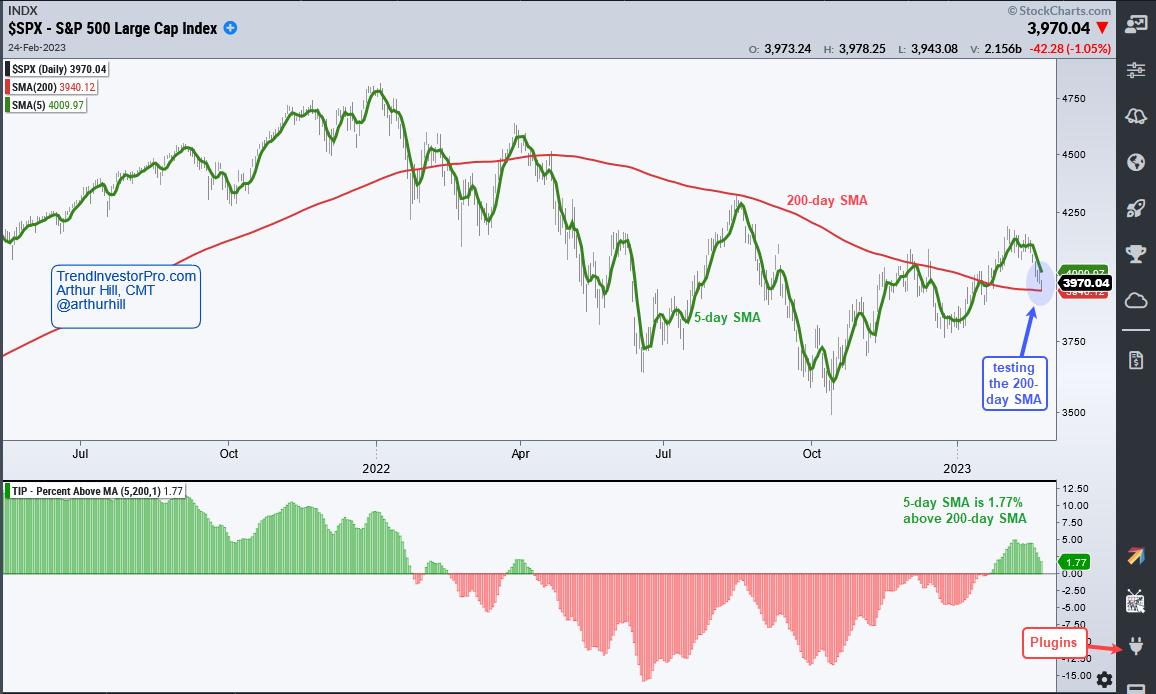This screenshot has width=1156, height=694.
Task: Click the blue plus icon beside the chart title
Action: coord(231,28)
